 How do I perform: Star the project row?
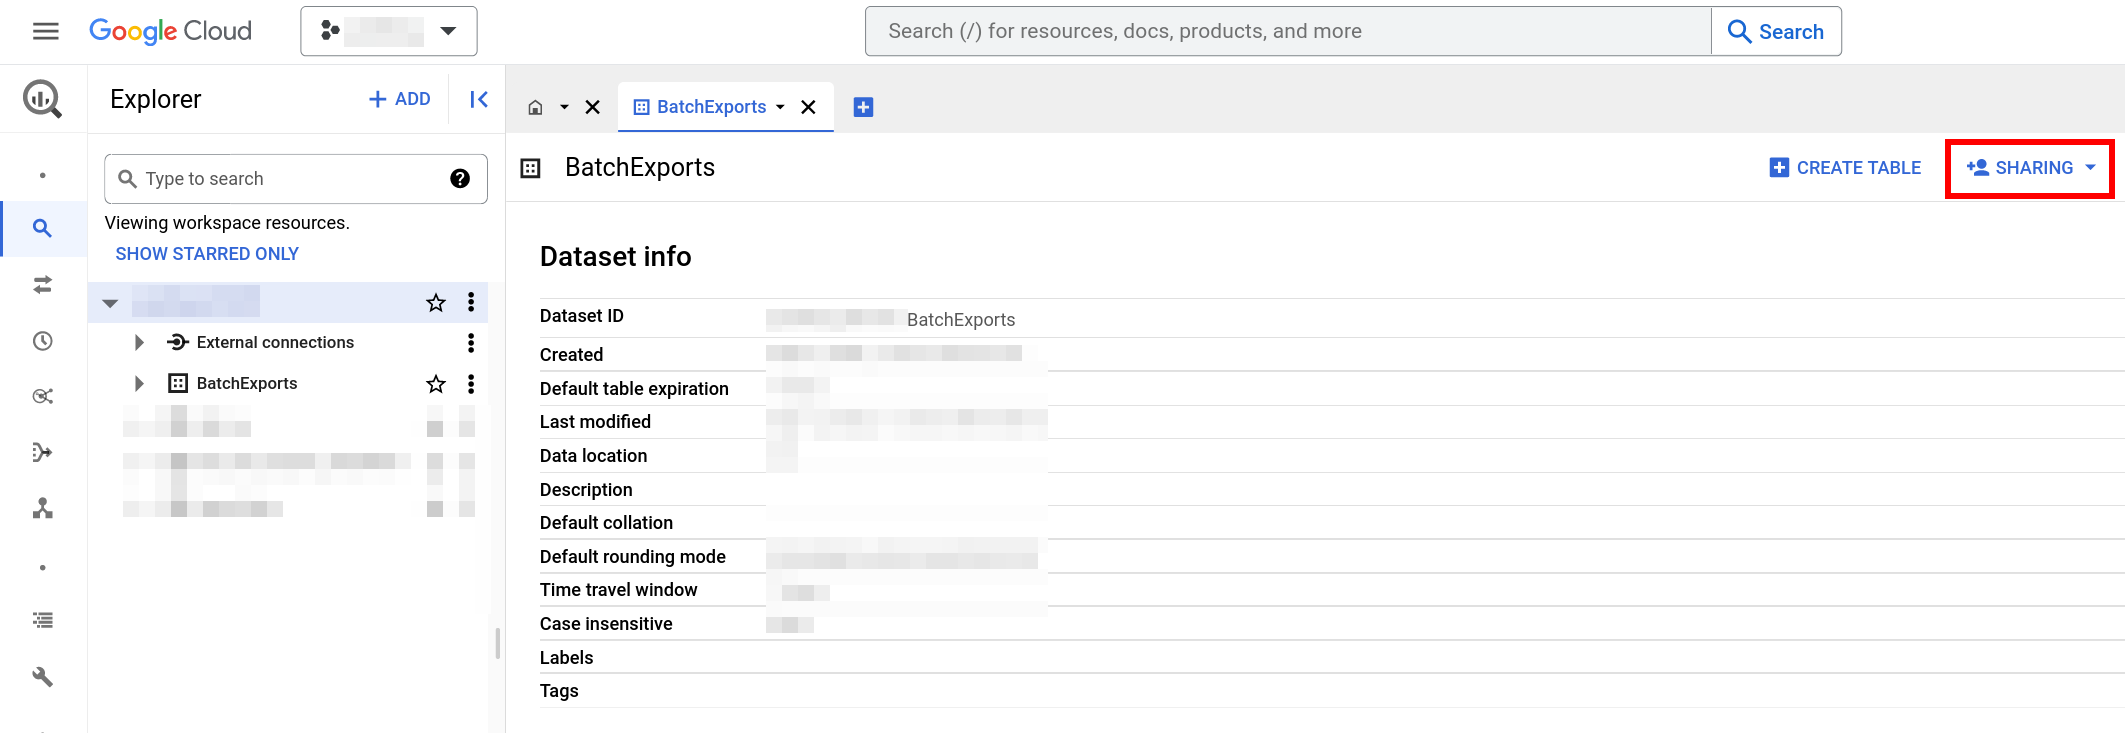[436, 303]
